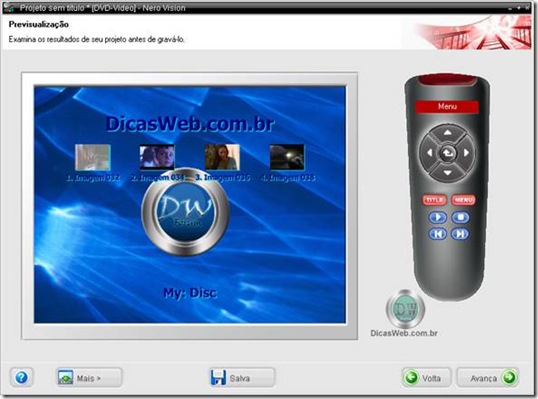
Task: Select the 2. Imagem 034 thumbnail
Action: pyautogui.click(x=157, y=157)
